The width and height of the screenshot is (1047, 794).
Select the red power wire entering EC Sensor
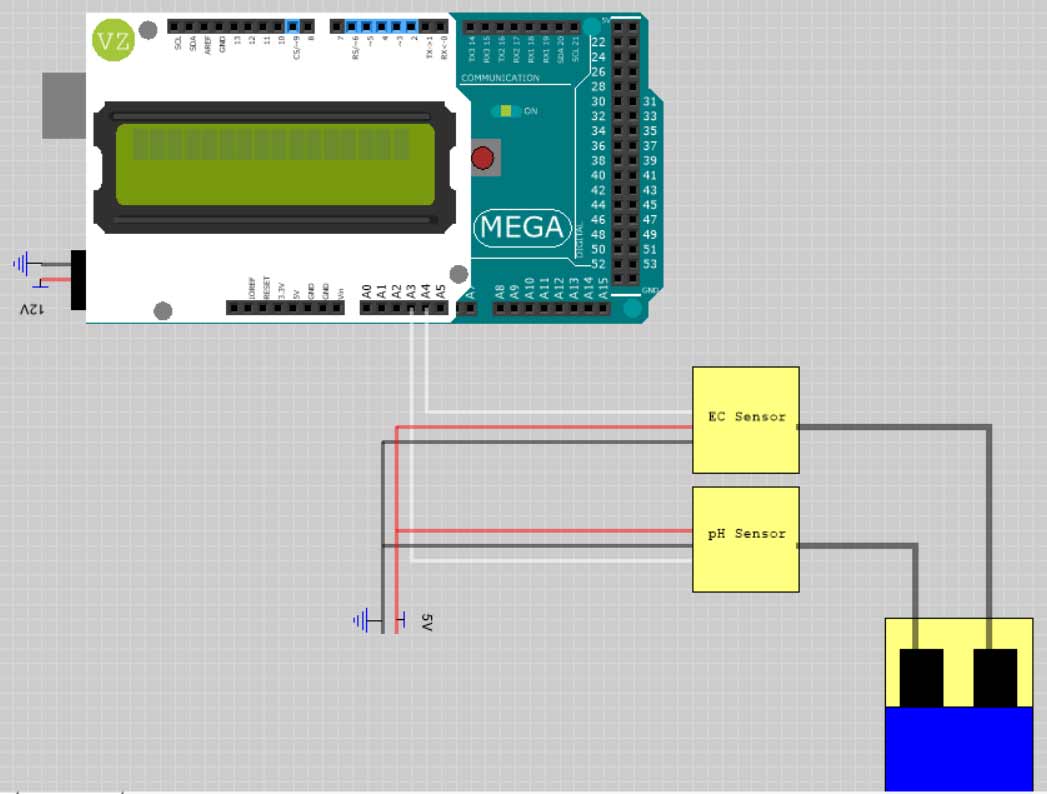(544, 427)
